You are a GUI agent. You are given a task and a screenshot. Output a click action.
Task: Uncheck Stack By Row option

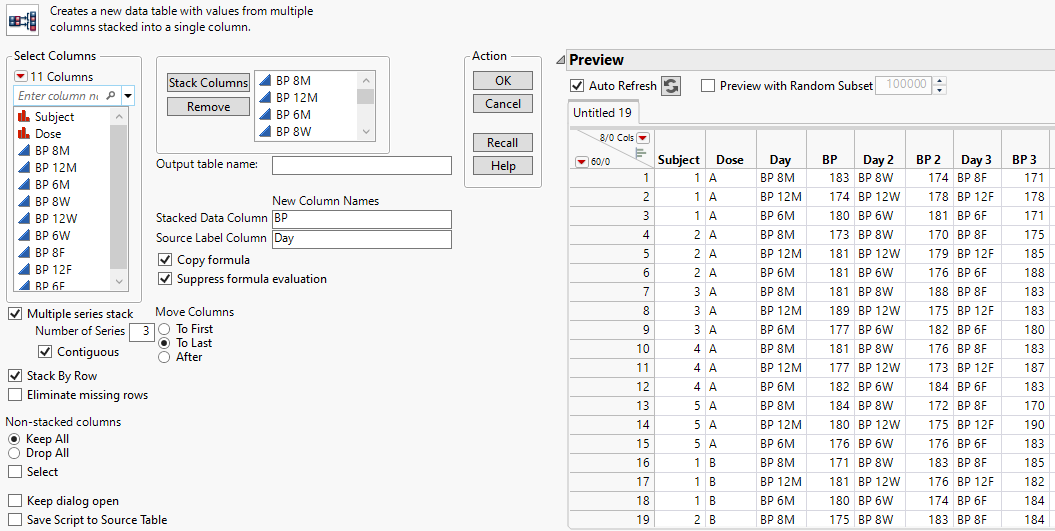[x=15, y=376]
